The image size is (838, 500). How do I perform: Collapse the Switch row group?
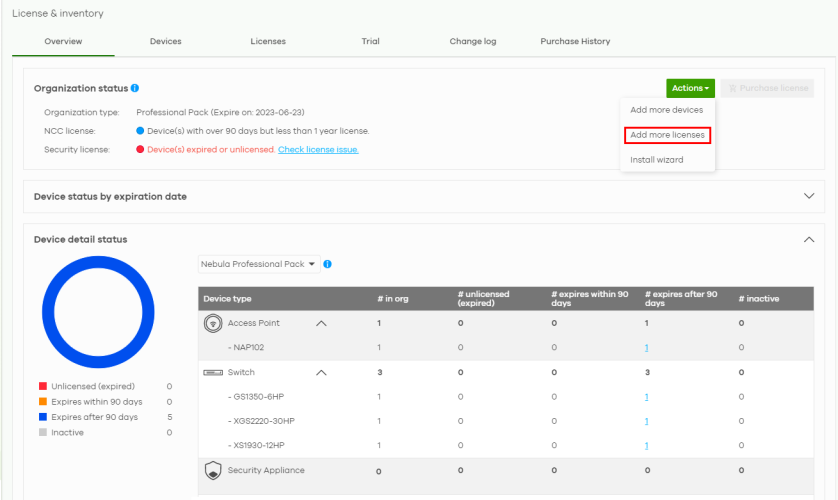(321, 372)
